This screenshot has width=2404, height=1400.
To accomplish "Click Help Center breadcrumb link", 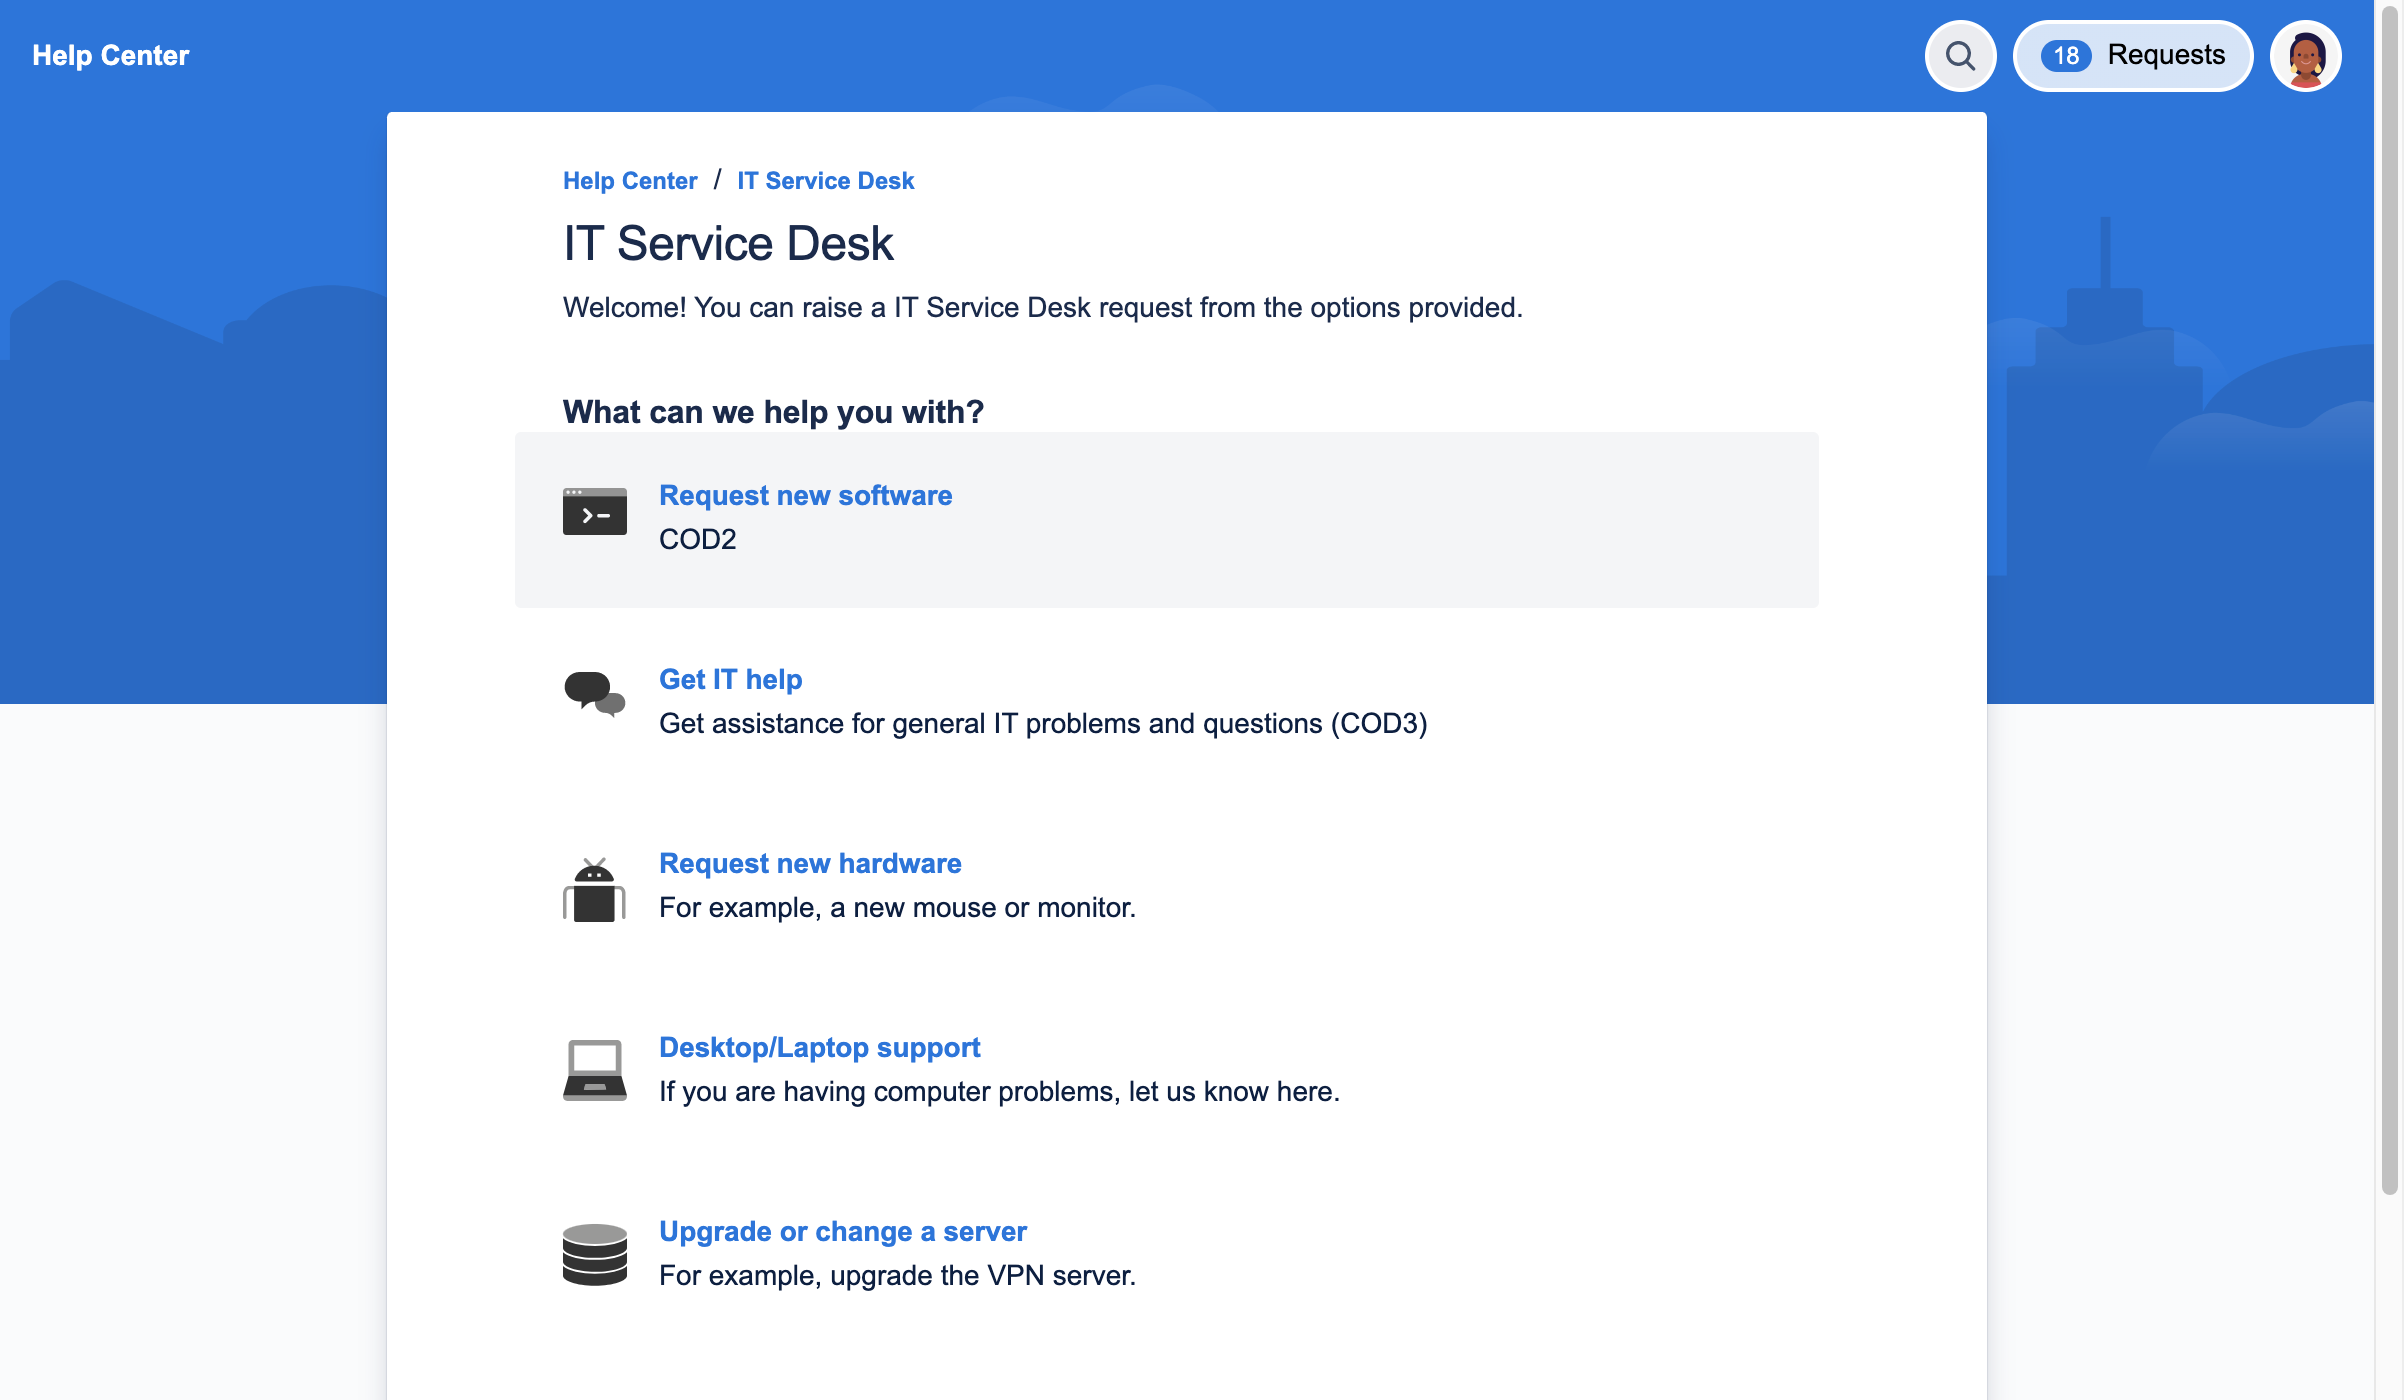I will (x=630, y=180).
